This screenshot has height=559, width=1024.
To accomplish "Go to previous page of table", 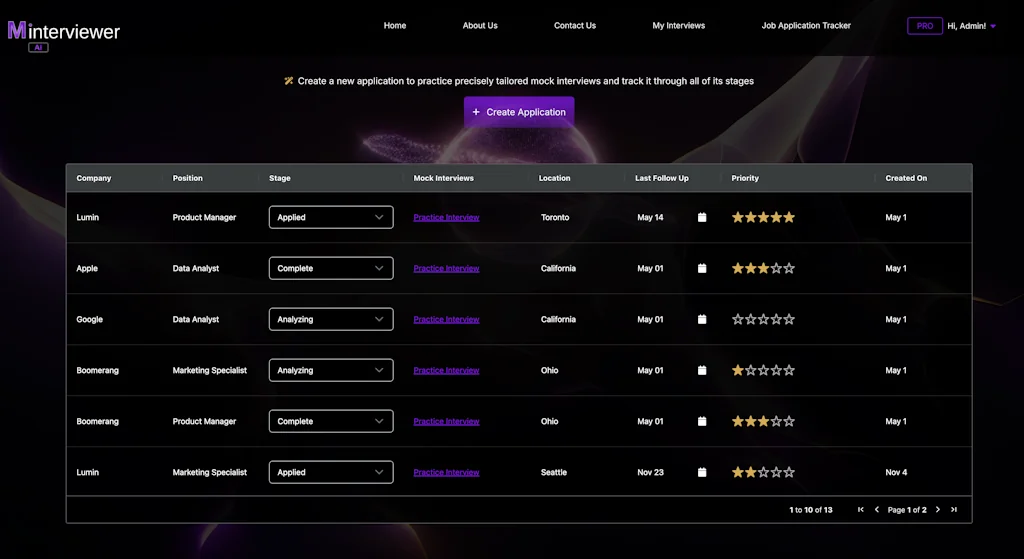I will coord(876,509).
